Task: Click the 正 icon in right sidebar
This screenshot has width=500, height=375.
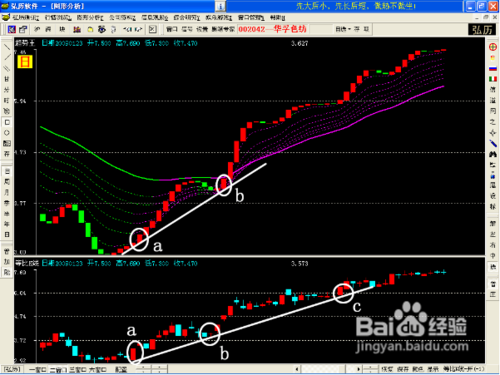Action: (x=493, y=294)
